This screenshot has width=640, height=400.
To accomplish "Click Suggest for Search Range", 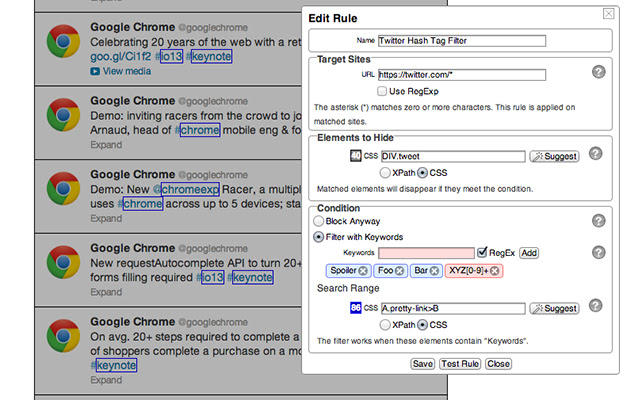I will (554, 309).
